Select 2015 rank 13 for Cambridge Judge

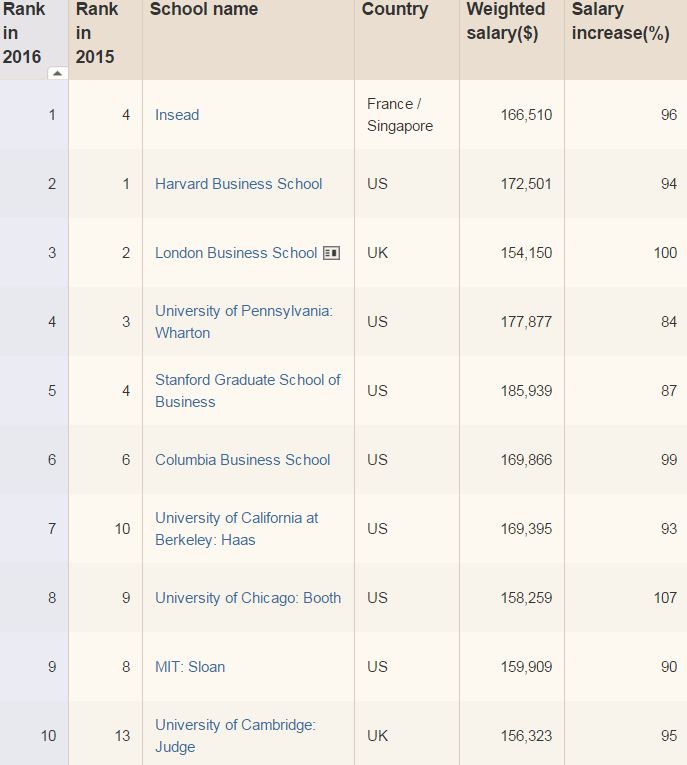click(x=122, y=736)
